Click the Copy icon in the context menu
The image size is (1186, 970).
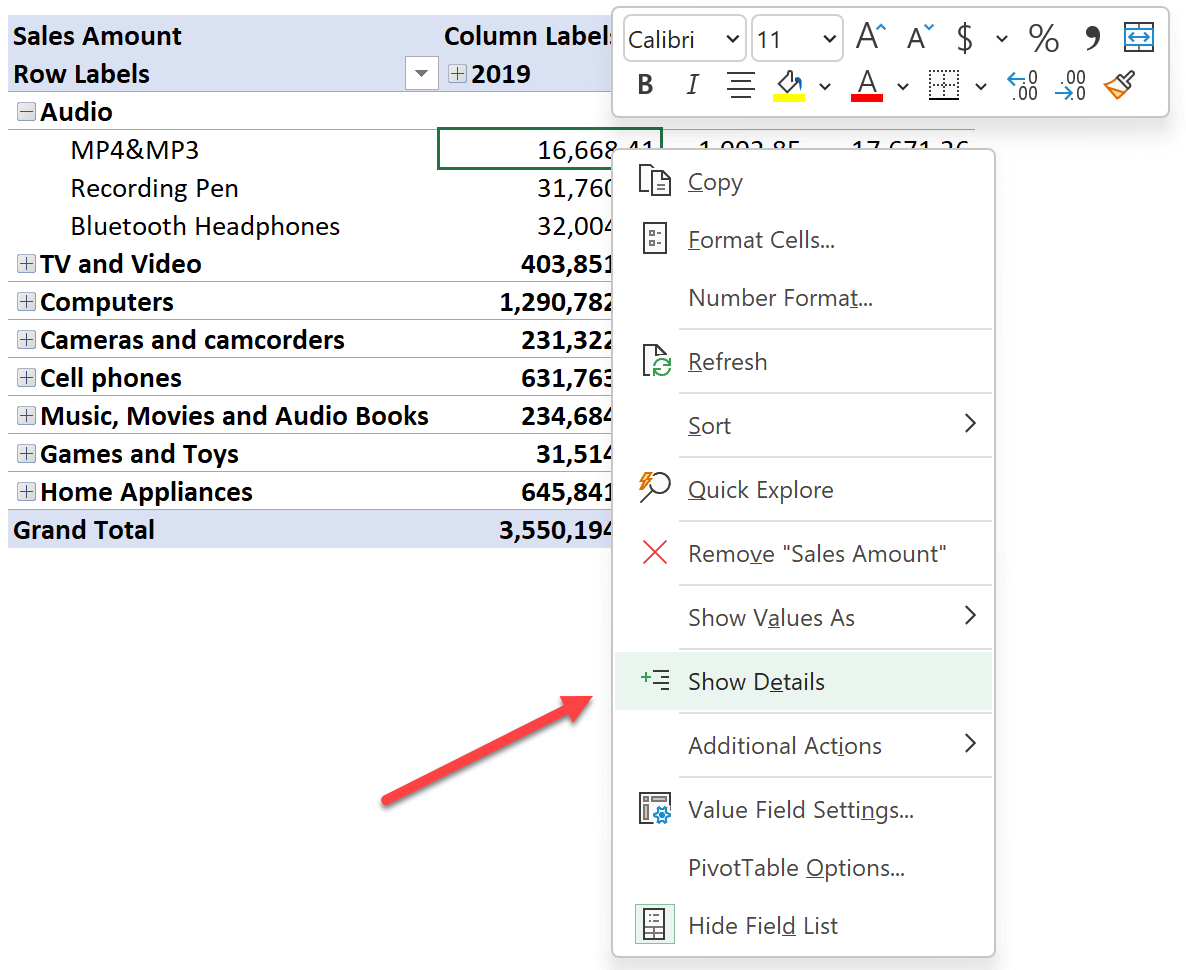[656, 180]
